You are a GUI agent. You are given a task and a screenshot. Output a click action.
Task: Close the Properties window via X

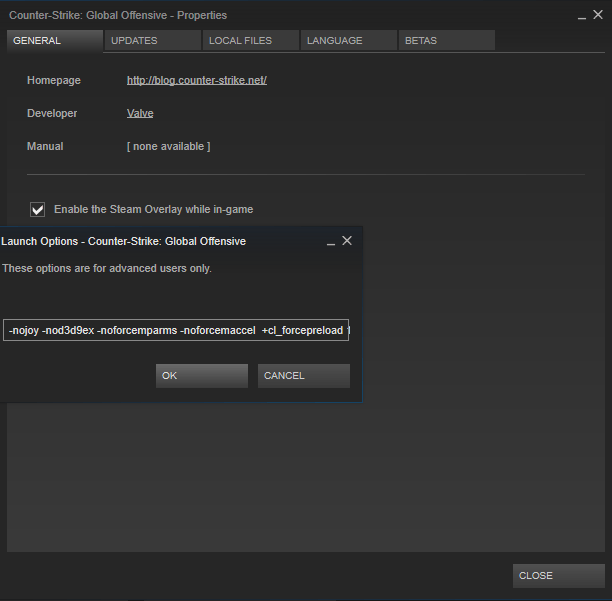click(x=598, y=15)
